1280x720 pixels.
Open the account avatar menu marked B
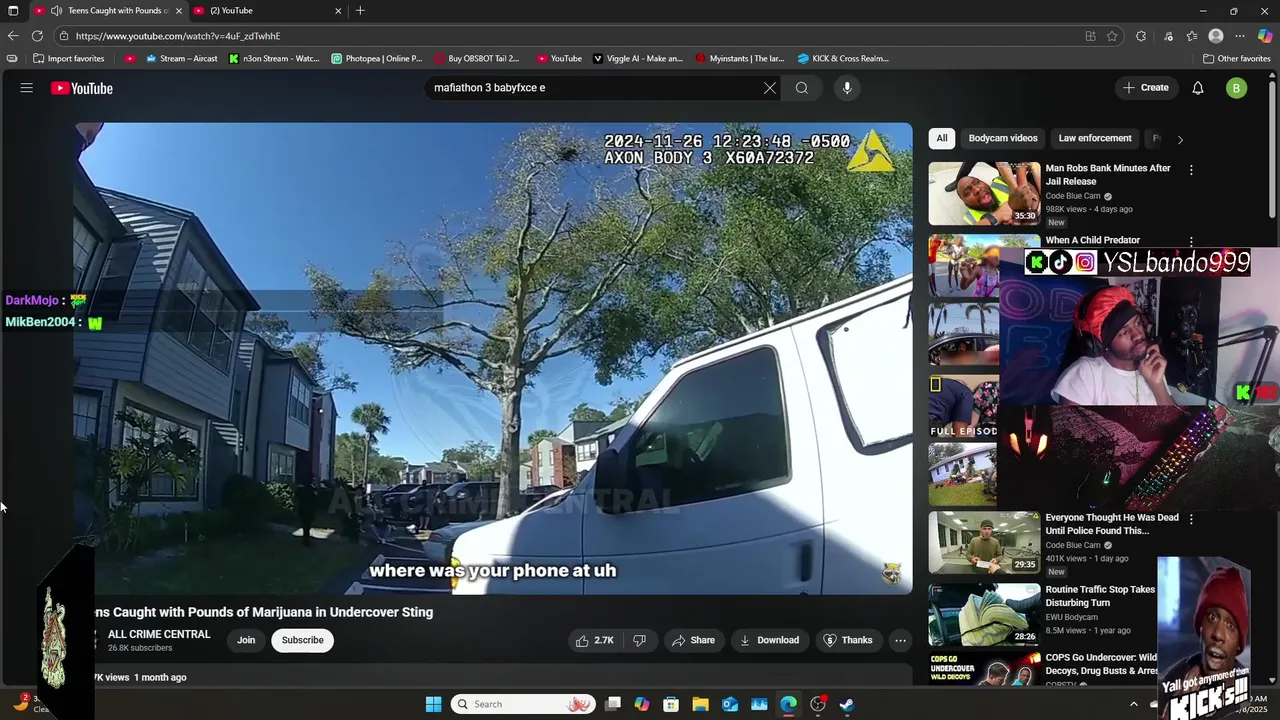tap(1236, 88)
